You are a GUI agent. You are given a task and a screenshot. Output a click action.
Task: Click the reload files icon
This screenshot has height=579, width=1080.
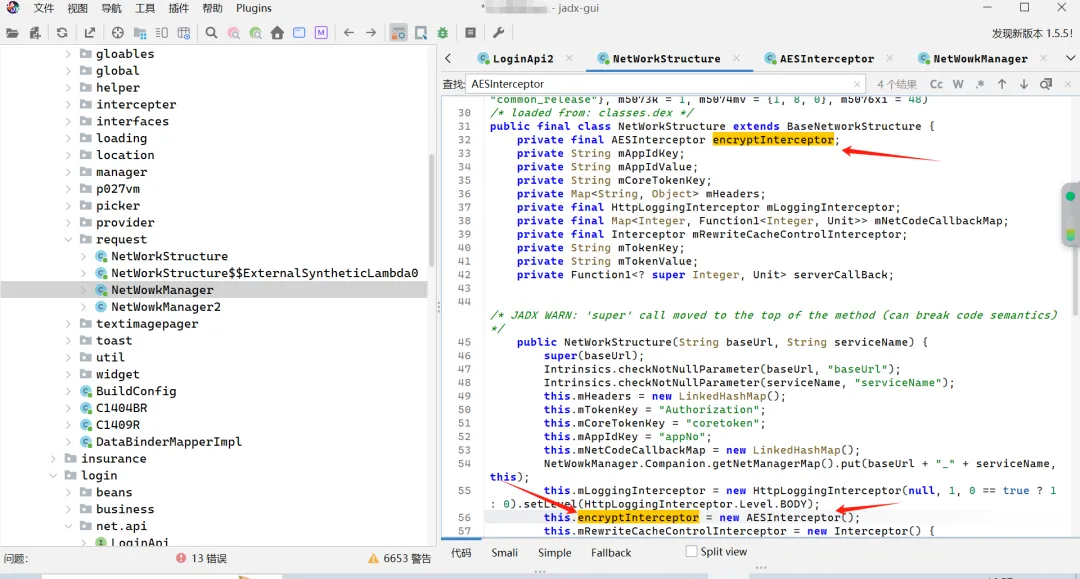(62, 33)
